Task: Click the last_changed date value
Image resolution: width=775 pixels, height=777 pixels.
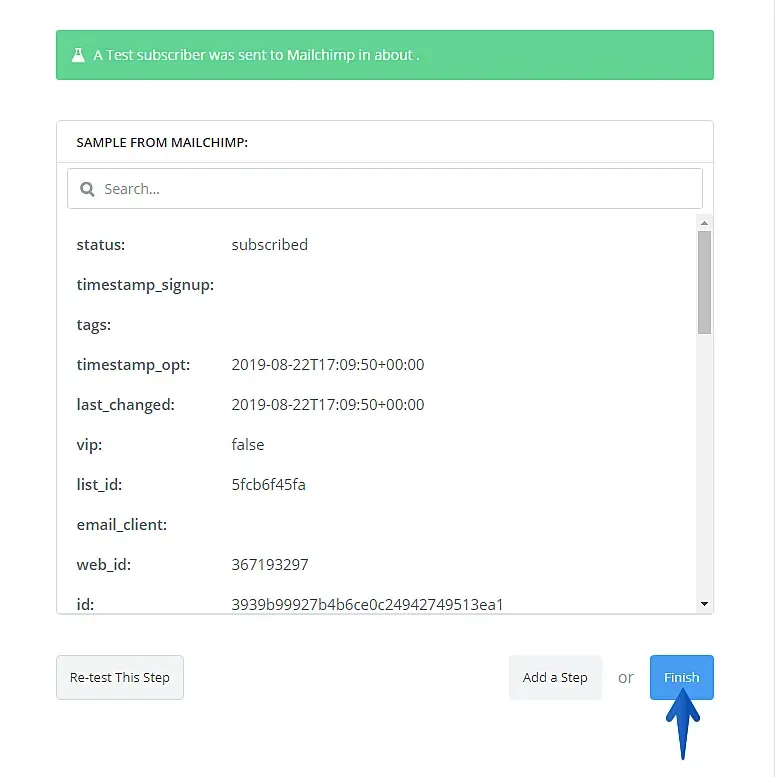Action: pos(328,405)
